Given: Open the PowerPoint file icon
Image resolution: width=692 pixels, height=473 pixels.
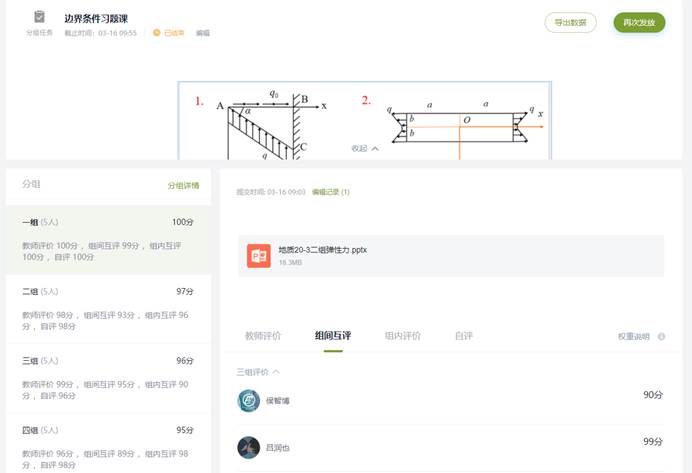Looking at the screenshot, I should click(259, 256).
